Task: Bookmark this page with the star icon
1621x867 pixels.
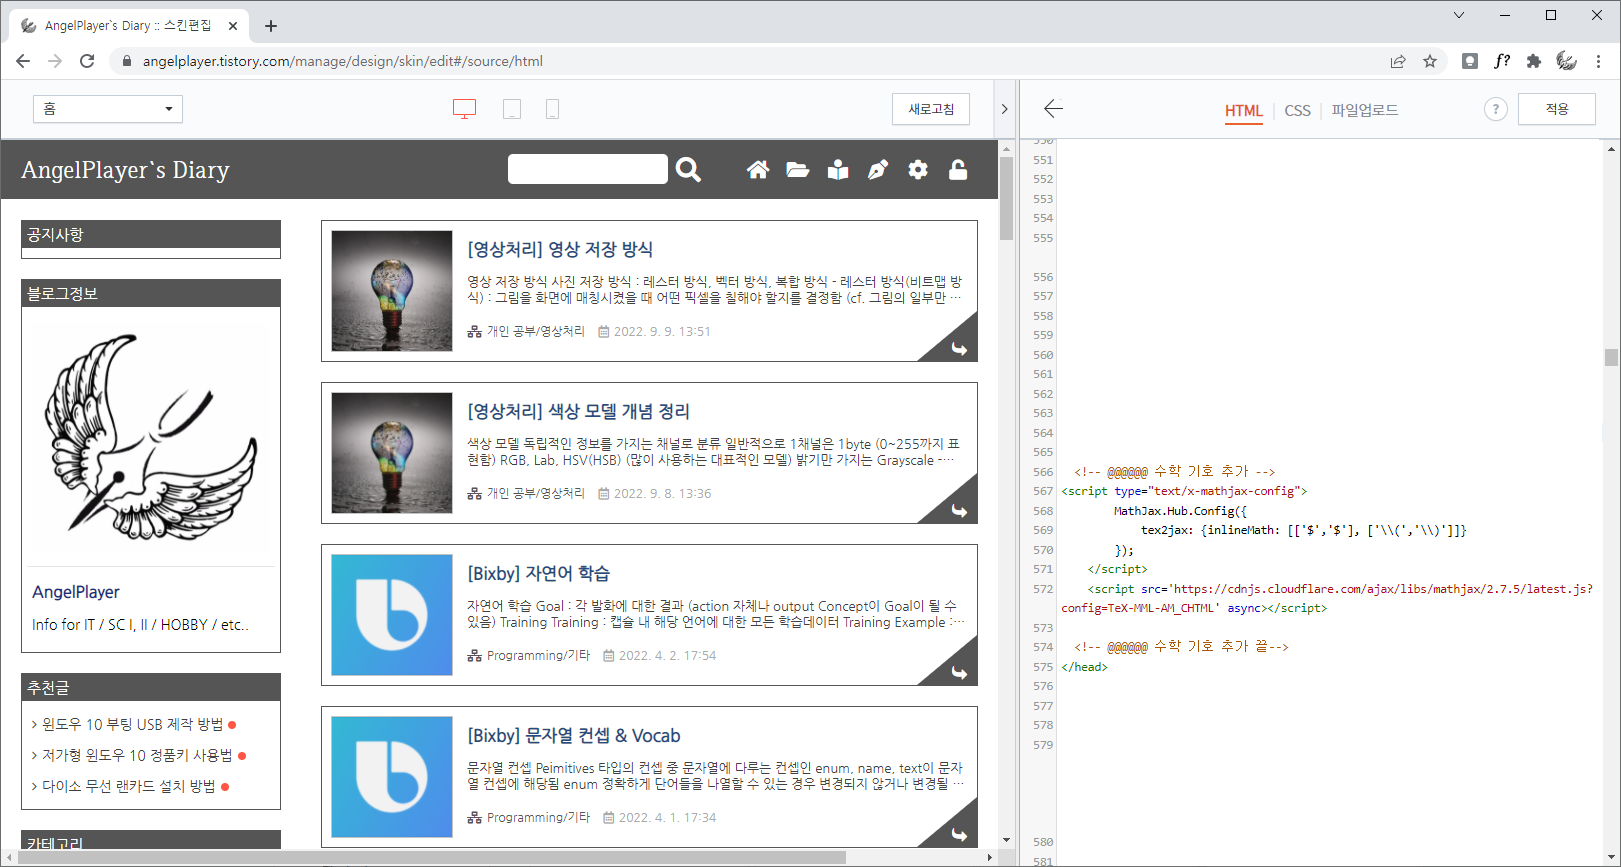Action: pos(1430,61)
